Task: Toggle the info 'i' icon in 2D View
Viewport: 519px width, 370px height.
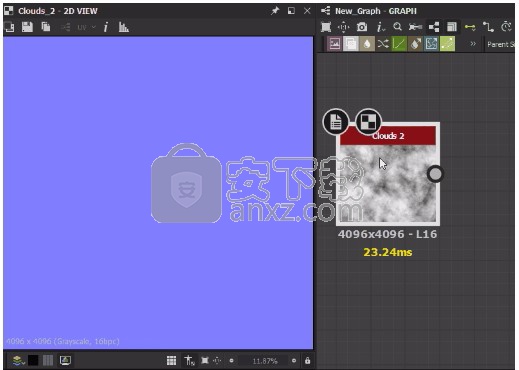Action: pyautogui.click(x=106, y=27)
